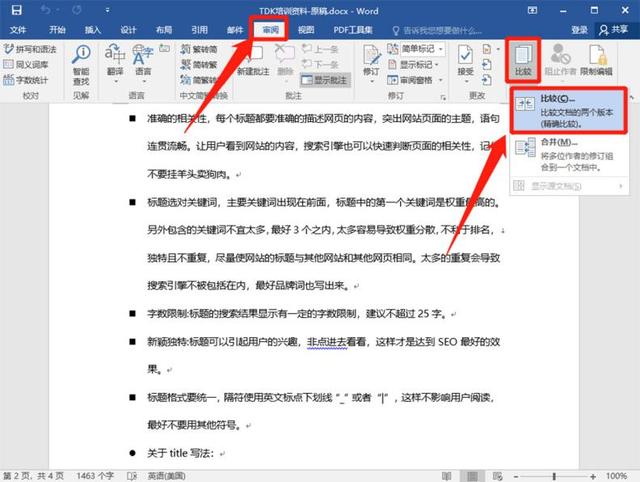Run 拼写和语法 check
640x482 pixels.
pos(30,49)
